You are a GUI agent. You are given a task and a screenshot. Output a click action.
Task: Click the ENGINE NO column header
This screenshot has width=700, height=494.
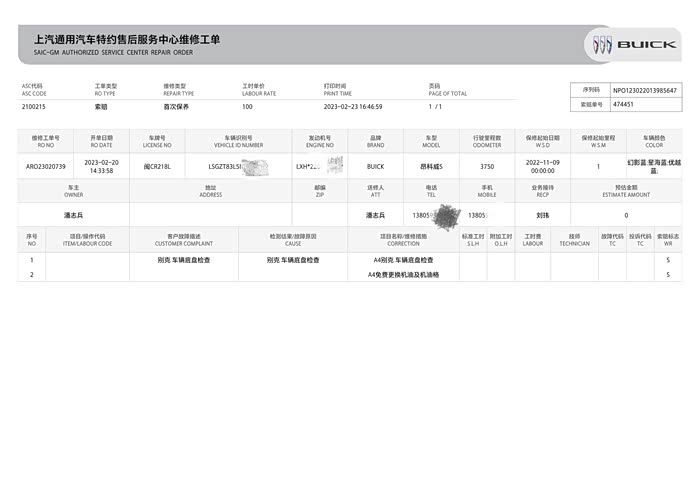[x=320, y=141]
